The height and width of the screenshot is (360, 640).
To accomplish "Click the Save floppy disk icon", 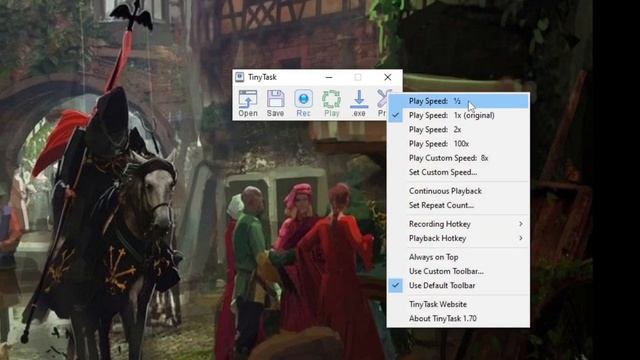I will click(276, 103).
